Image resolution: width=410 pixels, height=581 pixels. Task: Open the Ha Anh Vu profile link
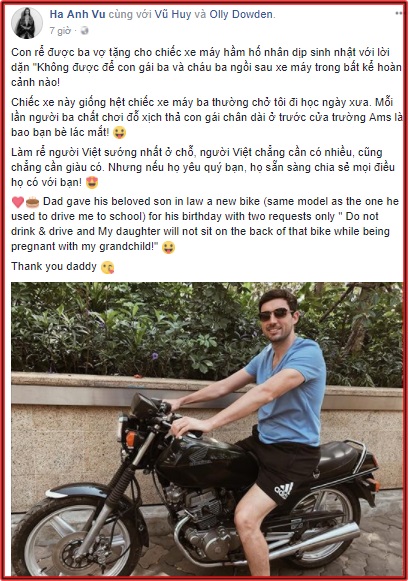pyautogui.click(x=77, y=14)
